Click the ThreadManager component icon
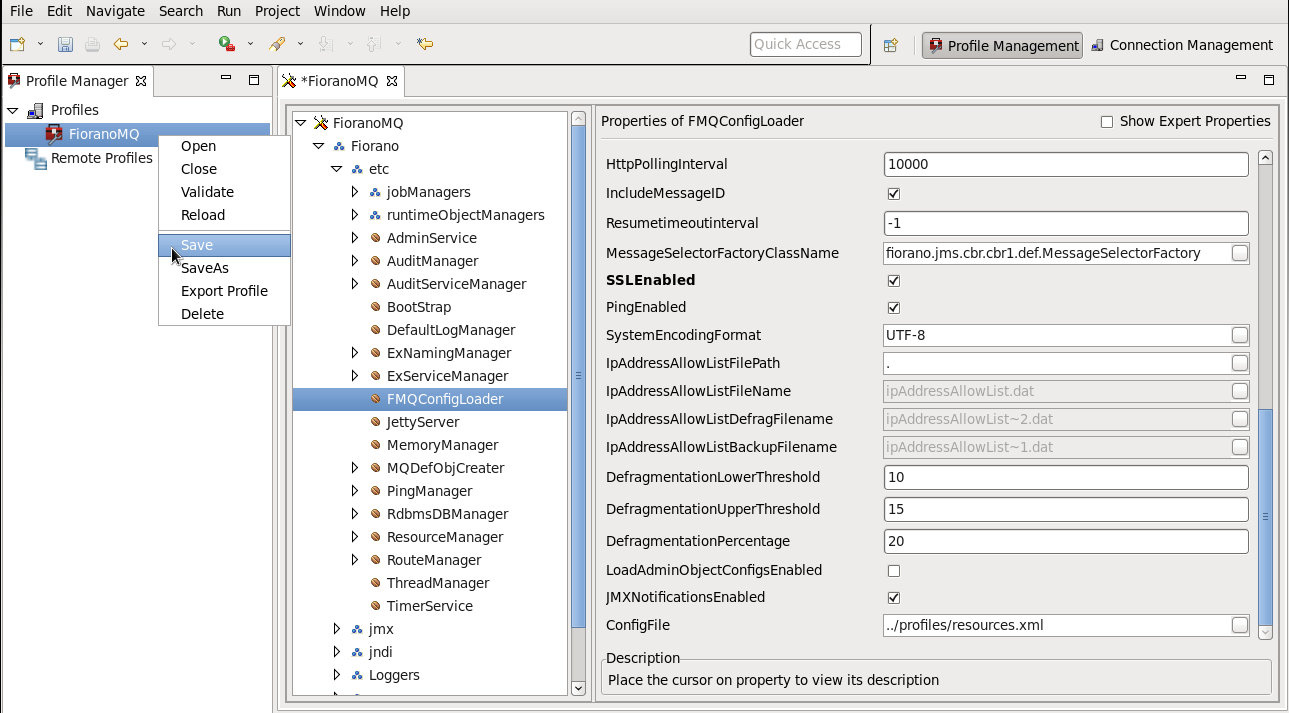1289x713 pixels. coord(376,583)
